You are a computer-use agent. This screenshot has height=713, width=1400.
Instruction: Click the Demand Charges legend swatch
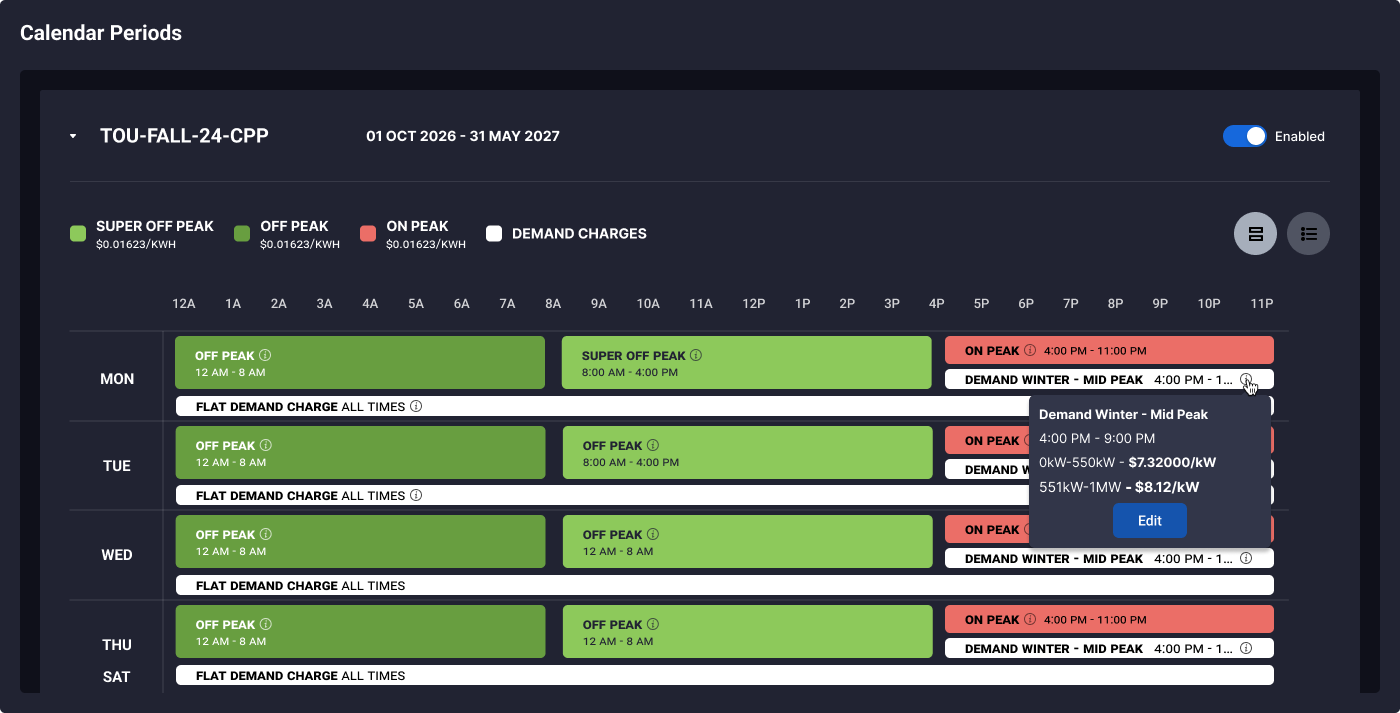point(494,234)
